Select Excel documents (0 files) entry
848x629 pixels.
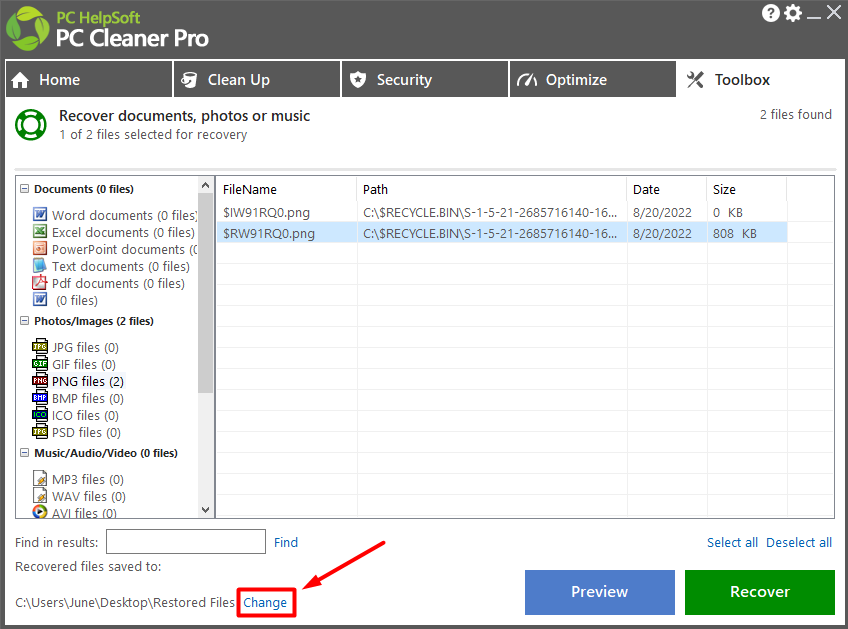tap(123, 232)
